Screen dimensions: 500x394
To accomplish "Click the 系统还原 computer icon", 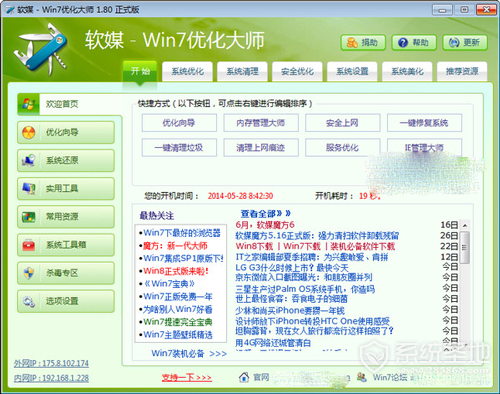I will [x=29, y=160].
